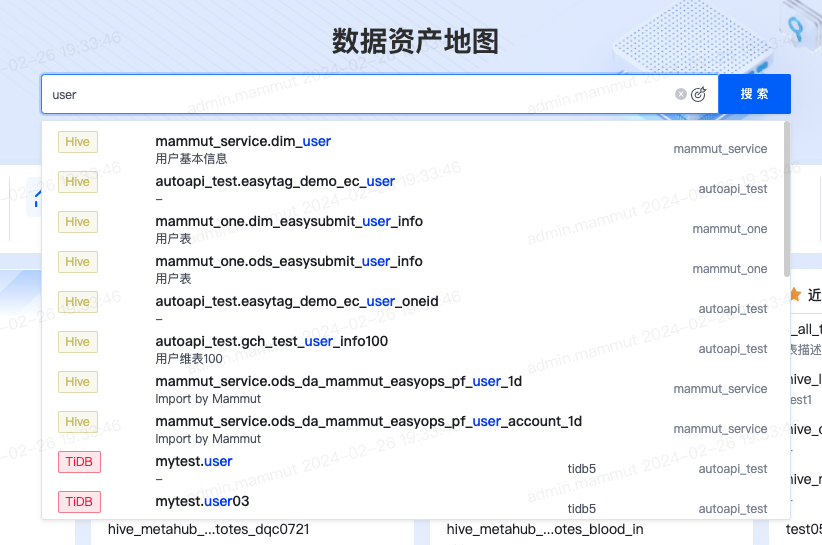Select autoapi_test.gch_test_user_info100 suggestion

(413, 349)
